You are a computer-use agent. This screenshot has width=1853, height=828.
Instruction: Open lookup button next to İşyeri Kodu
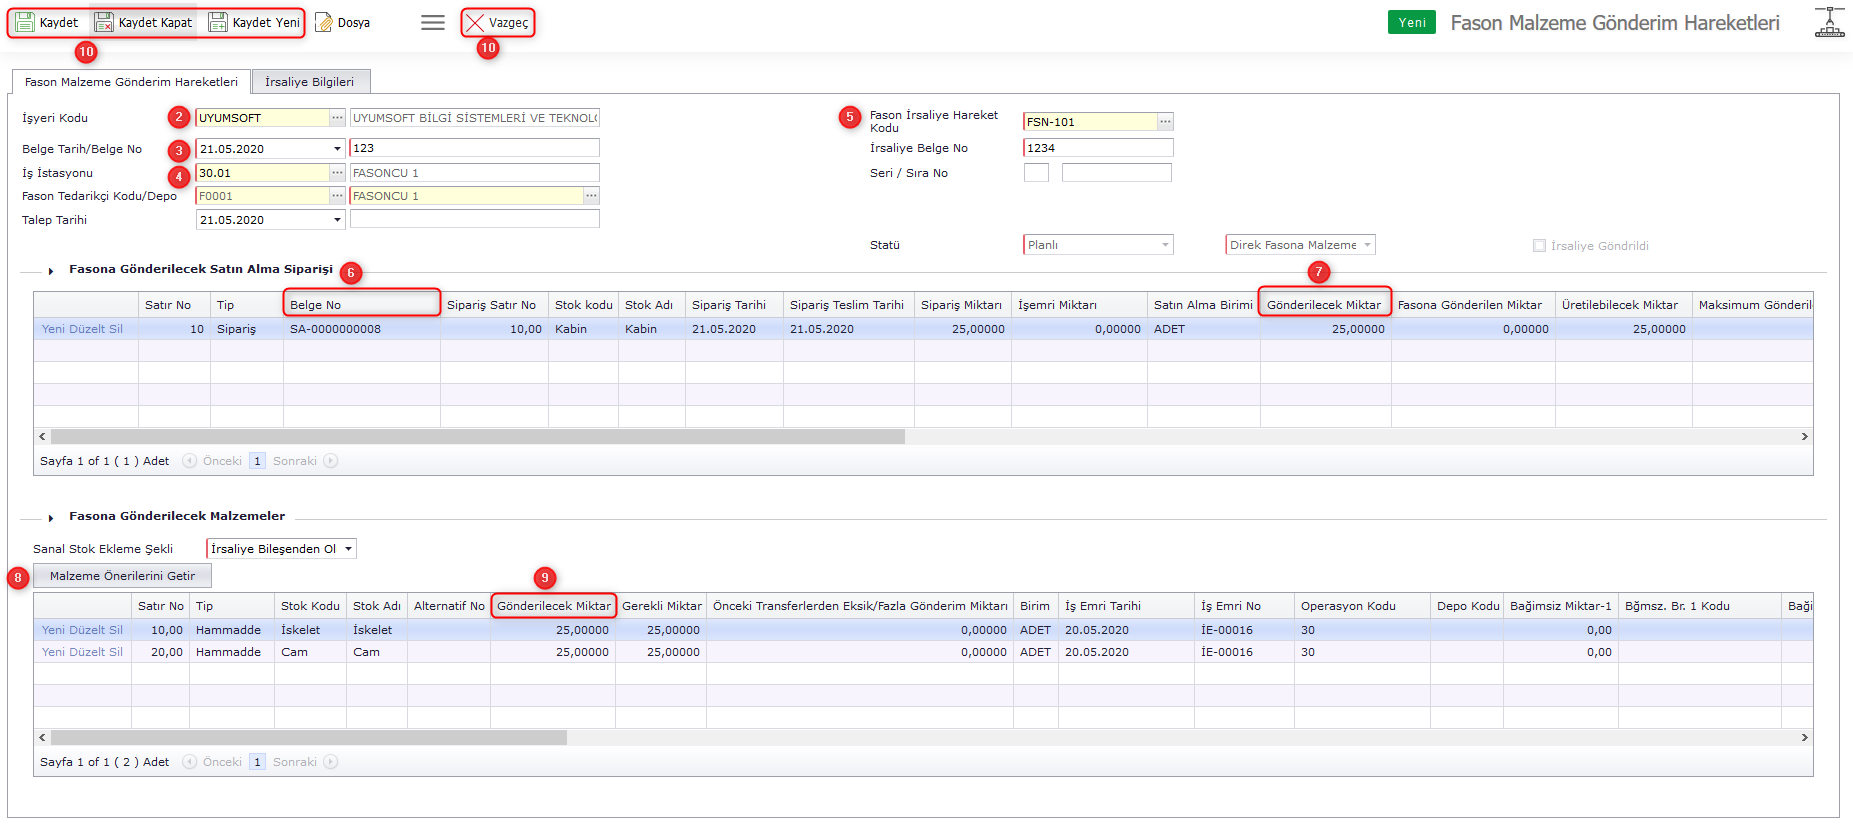click(x=338, y=118)
